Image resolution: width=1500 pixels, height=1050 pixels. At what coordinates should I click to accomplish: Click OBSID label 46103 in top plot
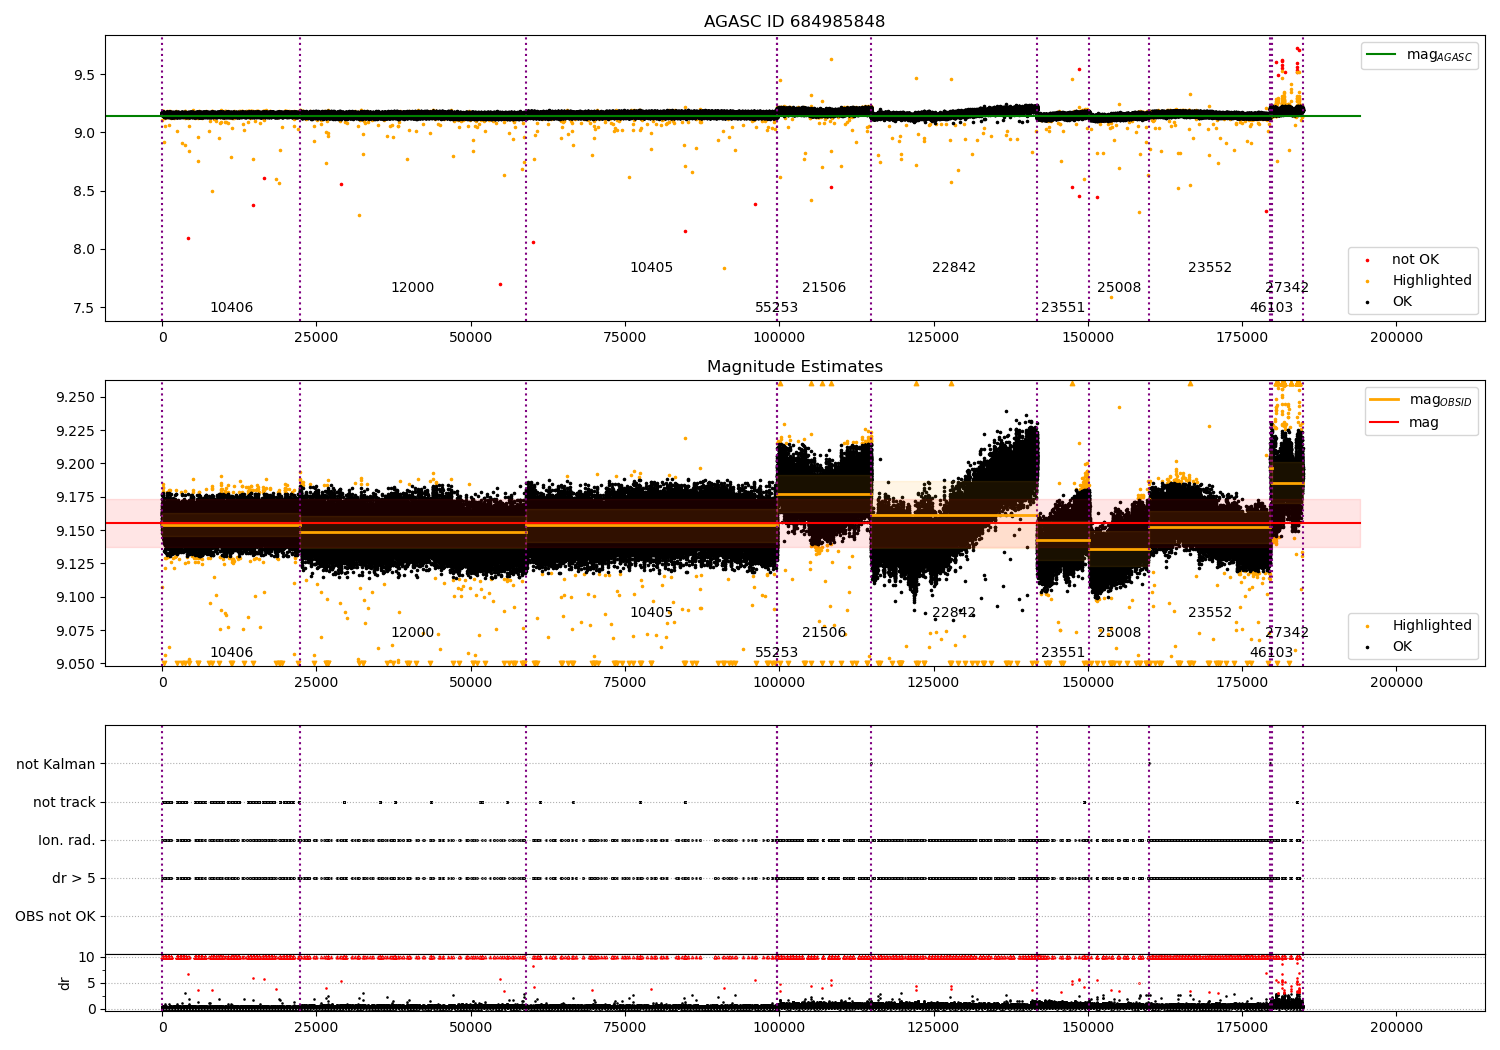1271,308
